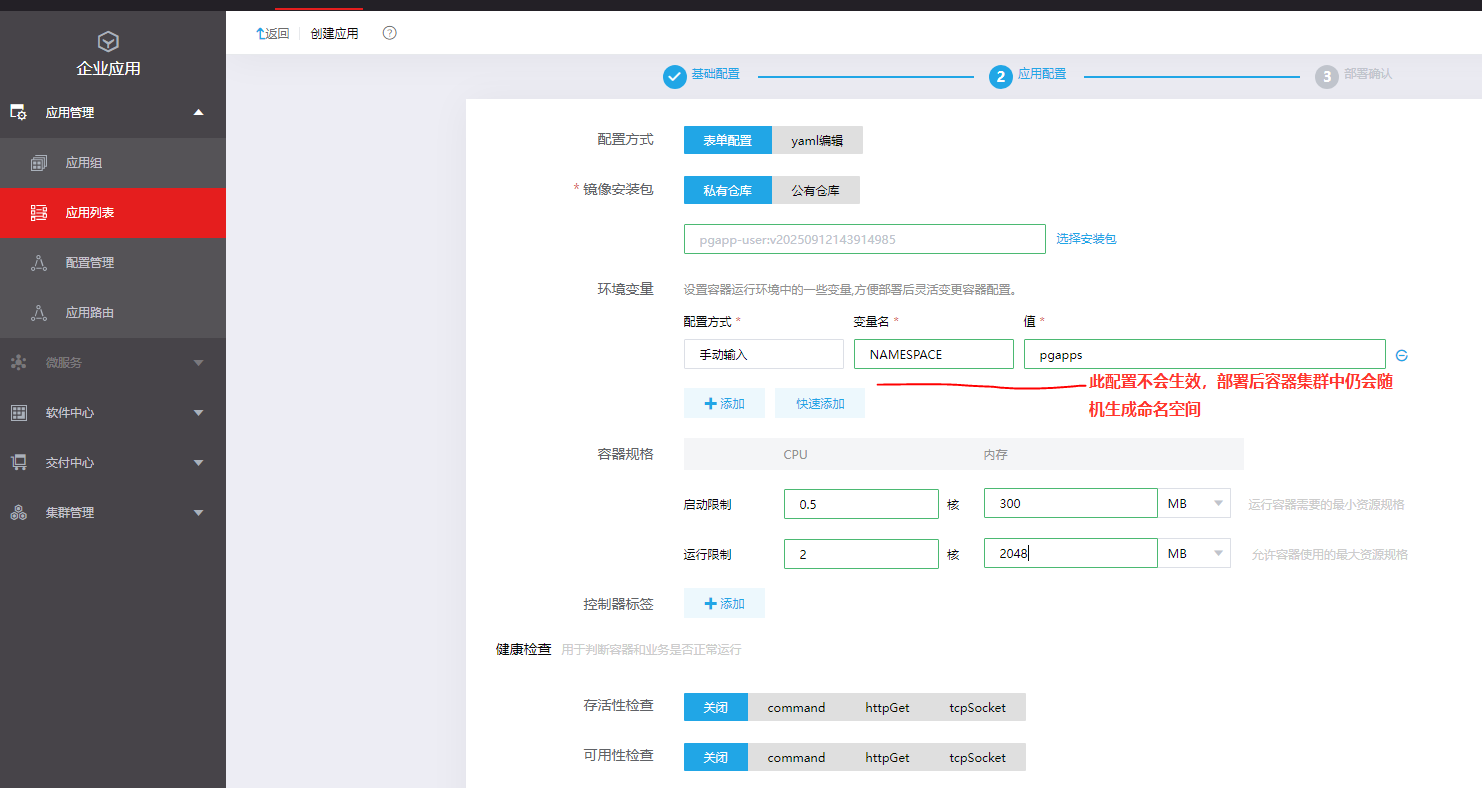Open configuration management in sidebar
Viewport: 1482px width, 788px height.
[x=89, y=263]
